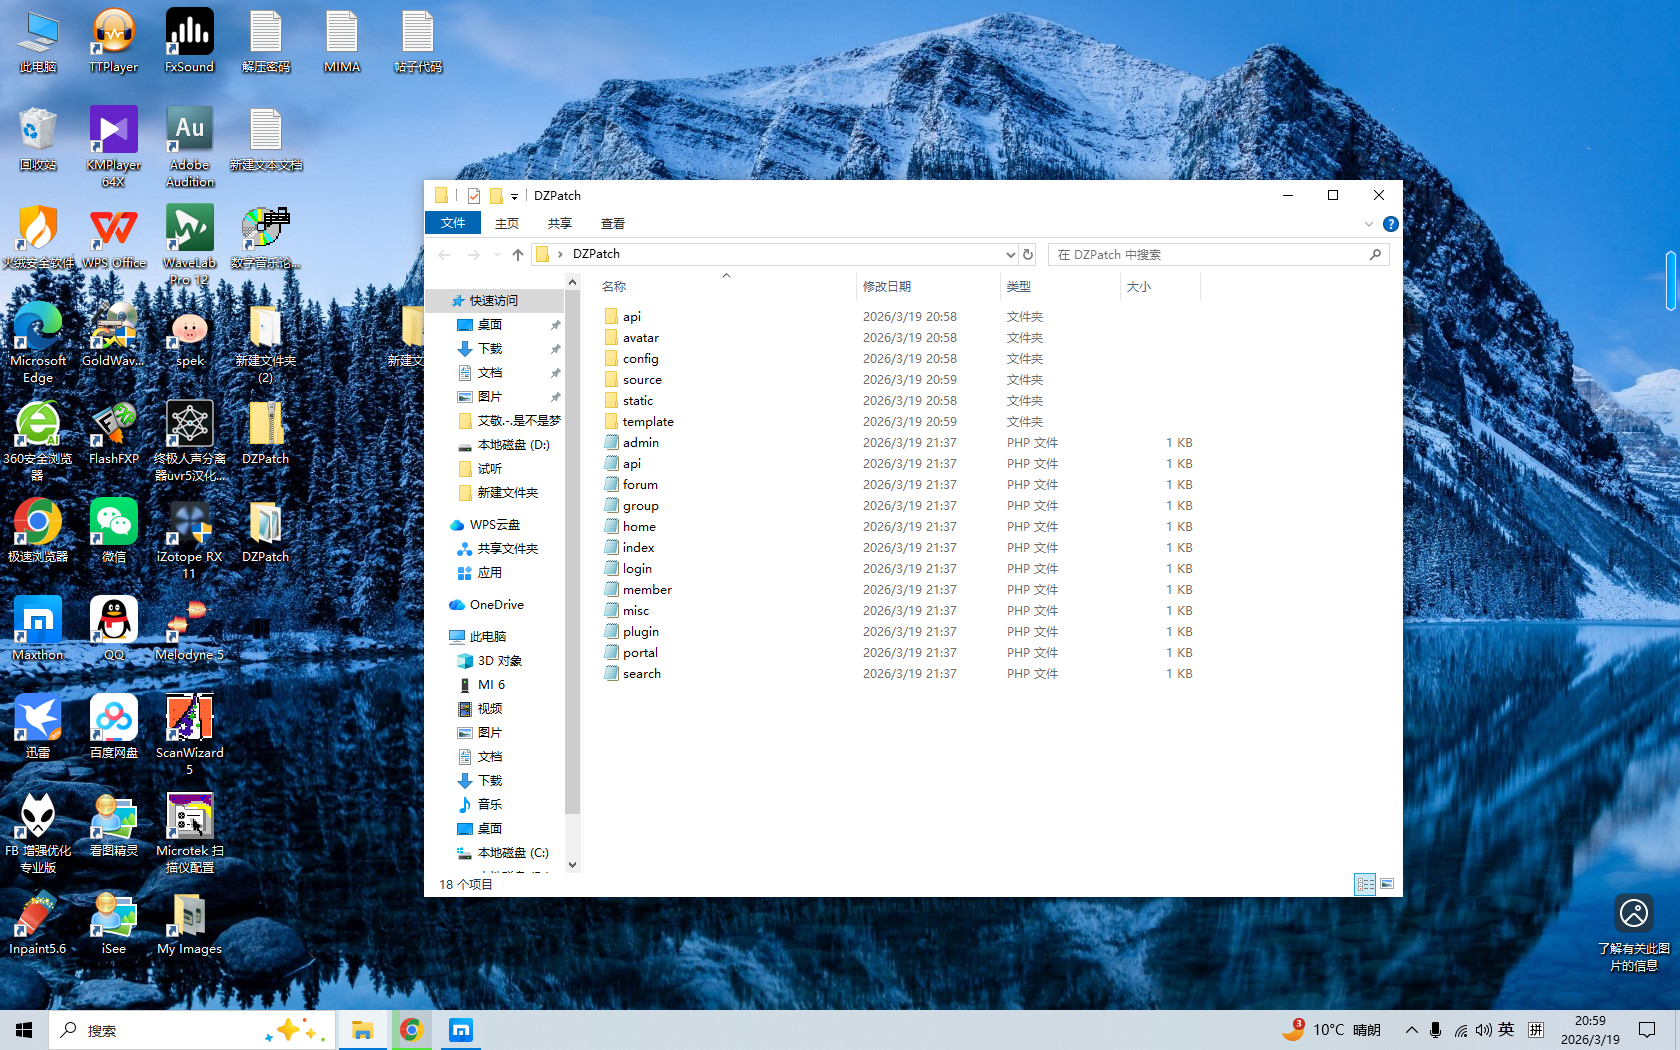Switch to the 查看 ribbon tab
Viewport: 1680px width, 1050px height.
coord(612,223)
